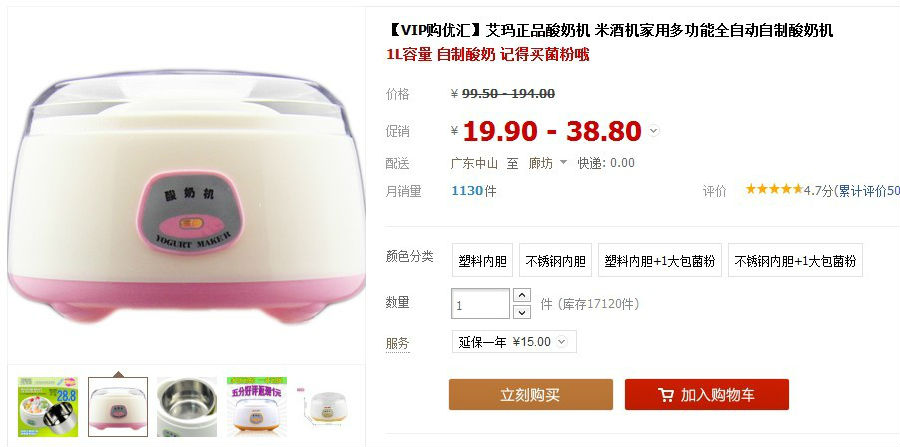View the green 28.8 promo thumbnail

48,406
